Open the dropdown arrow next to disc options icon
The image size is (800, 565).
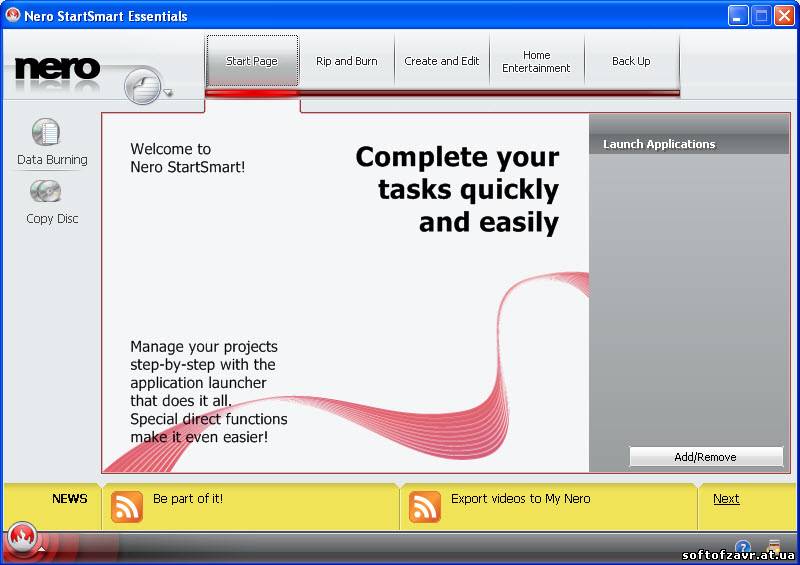coord(168,92)
